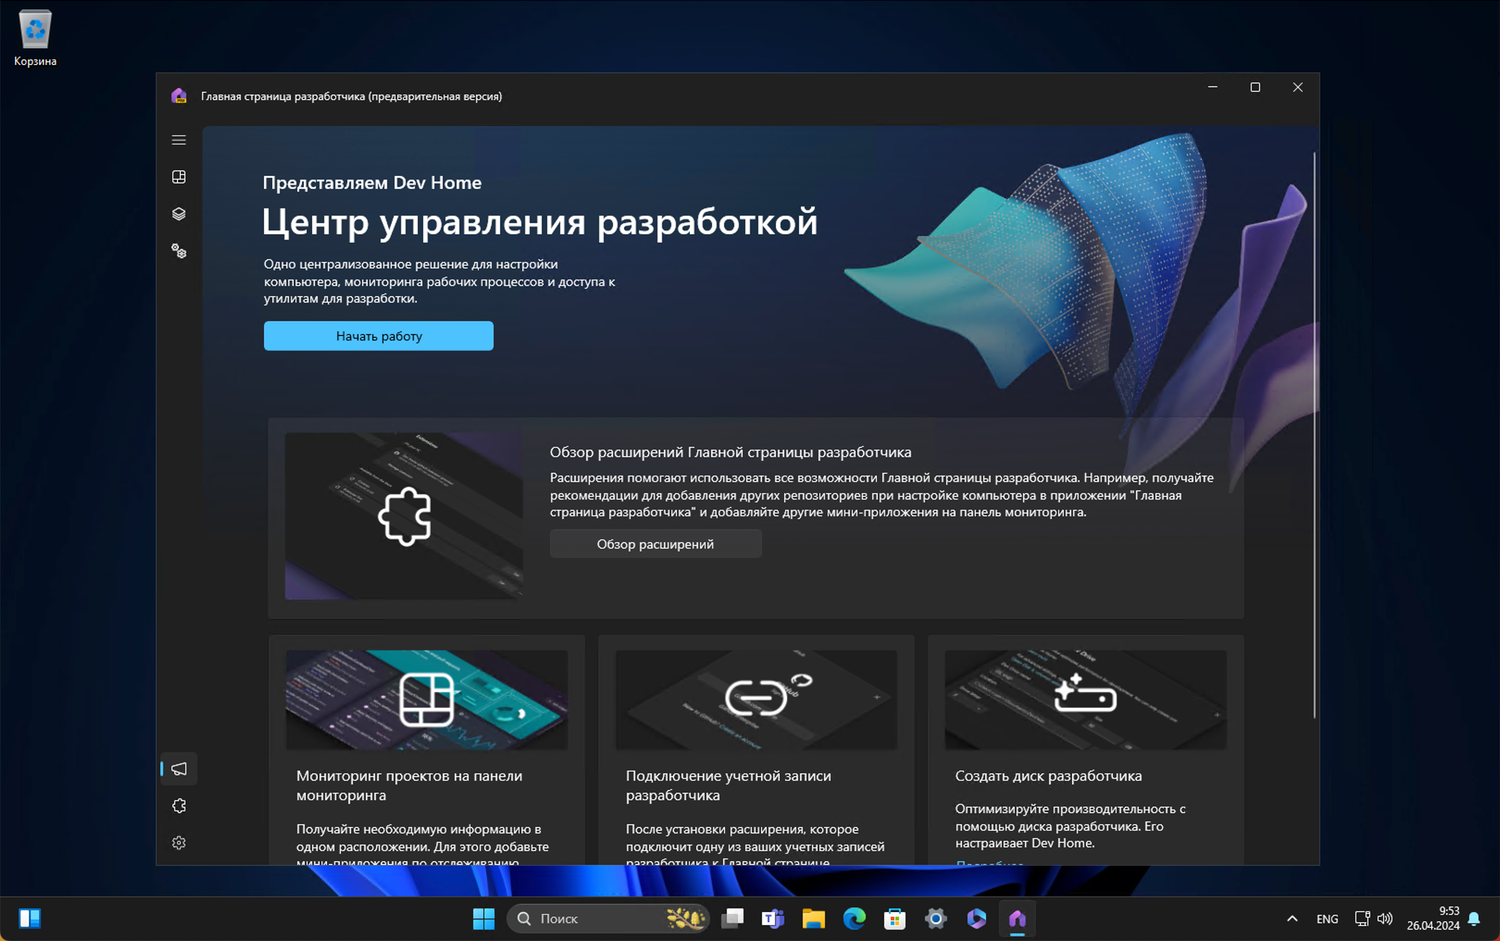Click the dashboard monitoring card thumbnail
1500x941 pixels.
[x=427, y=700]
